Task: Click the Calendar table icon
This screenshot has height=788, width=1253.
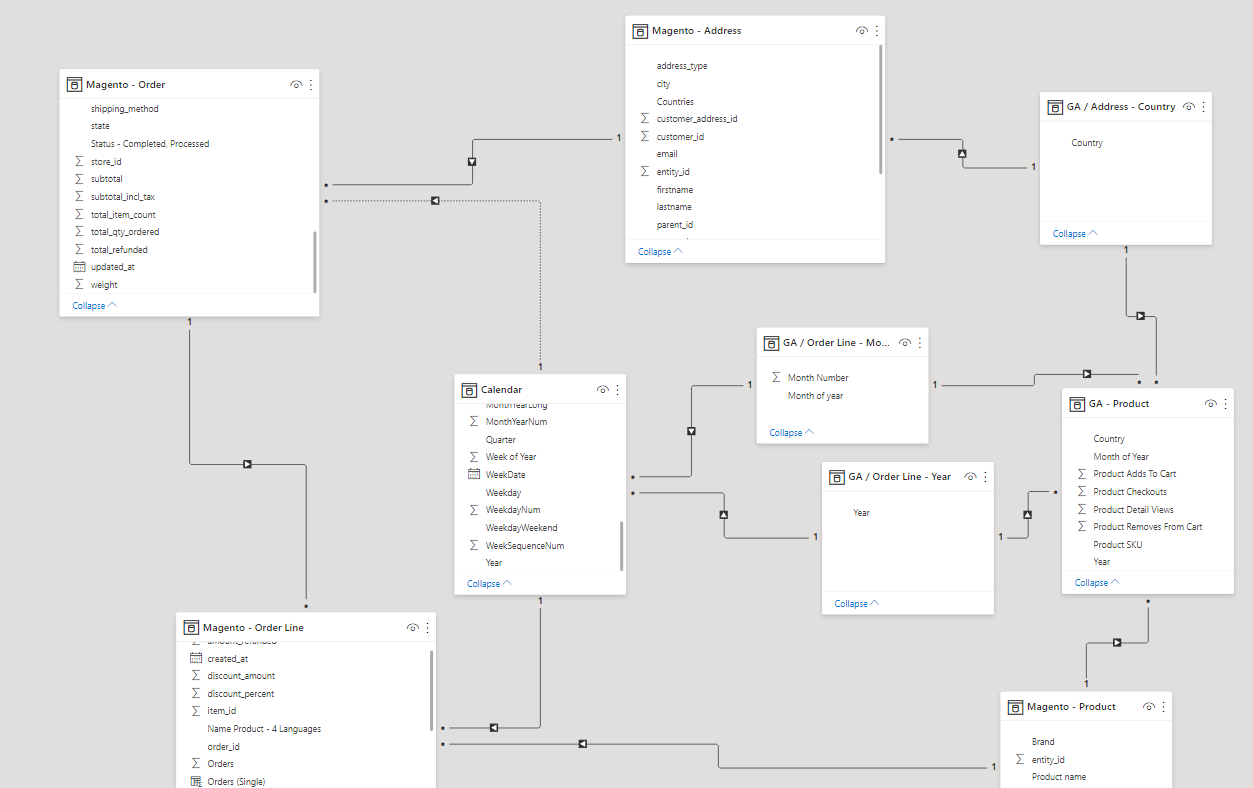Action: click(469, 390)
